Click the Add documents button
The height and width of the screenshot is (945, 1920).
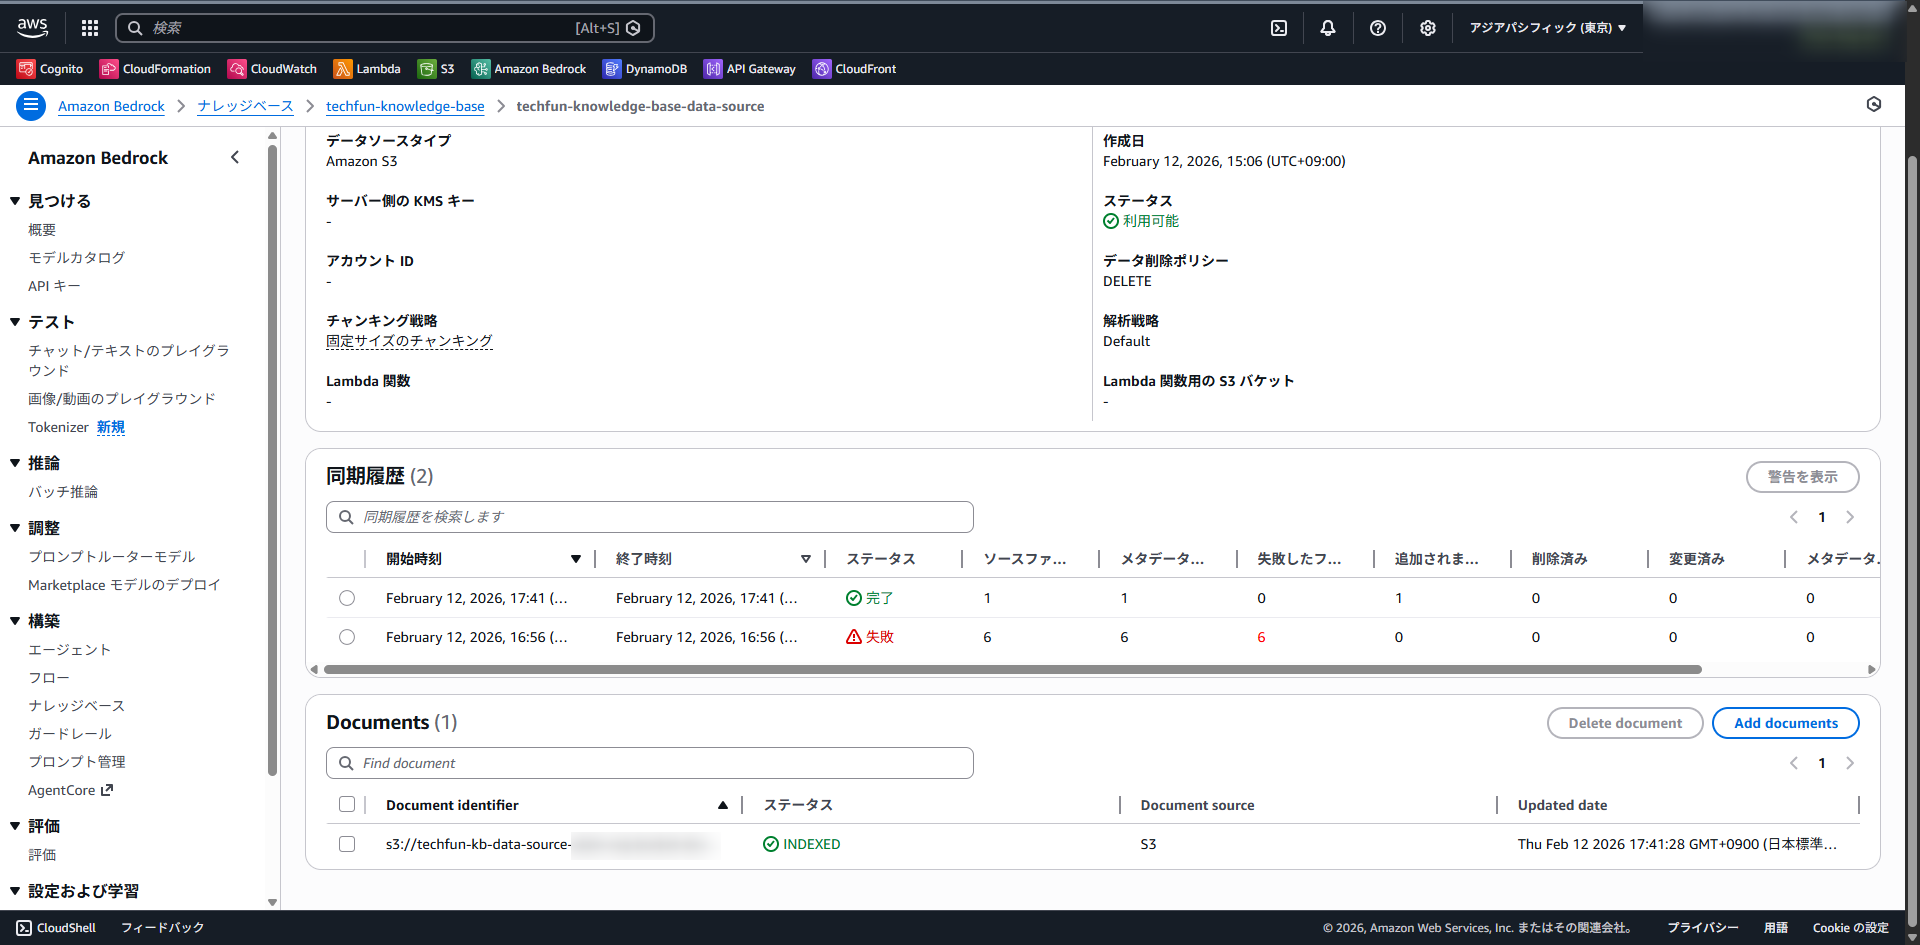click(x=1785, y=723)
